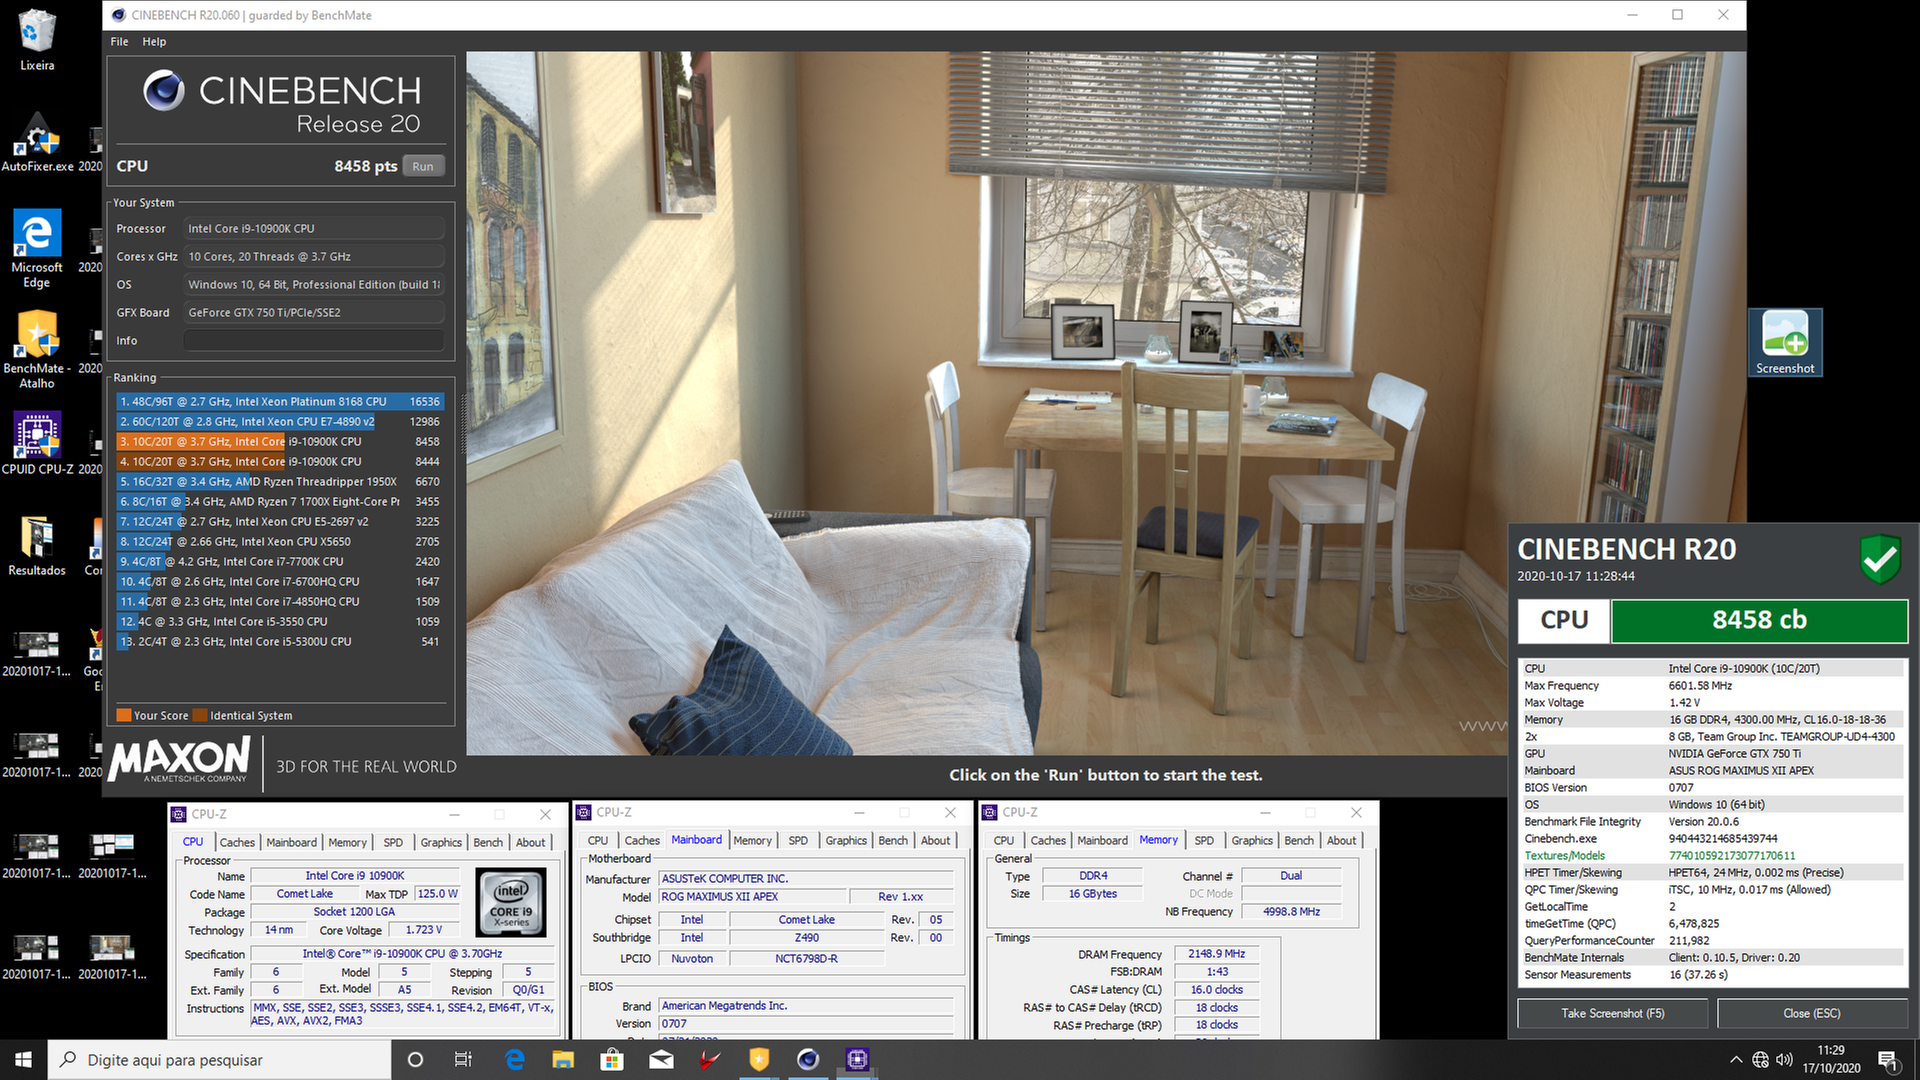
Task: Select Graphics tab in Mainboard CPU-Z window
Action: [x=846, y=840]
